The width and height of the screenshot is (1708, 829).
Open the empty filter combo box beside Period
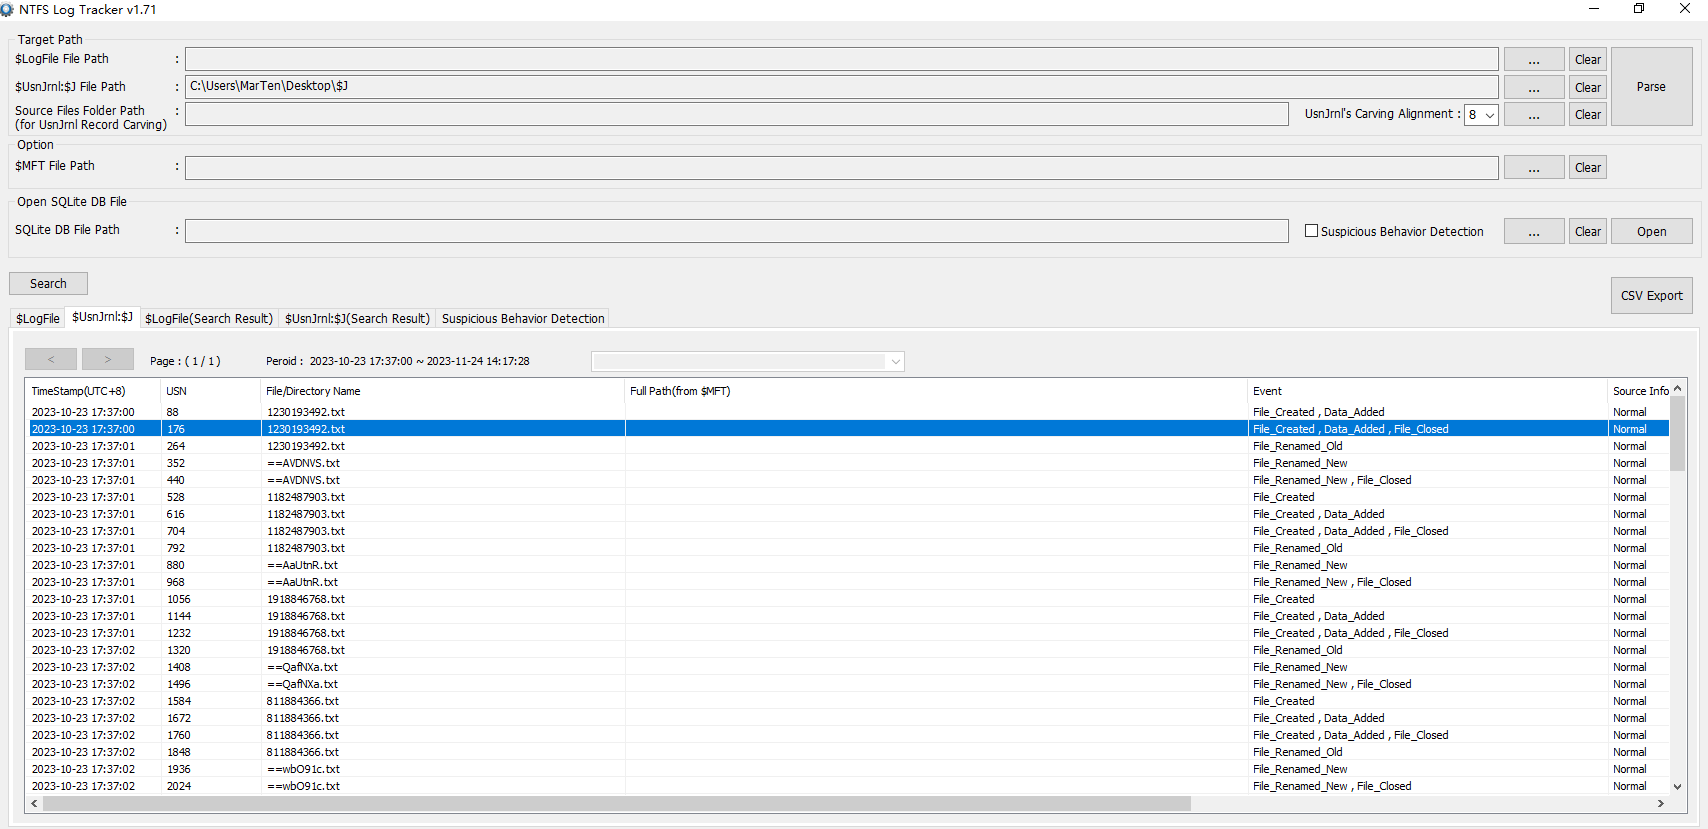(748, 361)
